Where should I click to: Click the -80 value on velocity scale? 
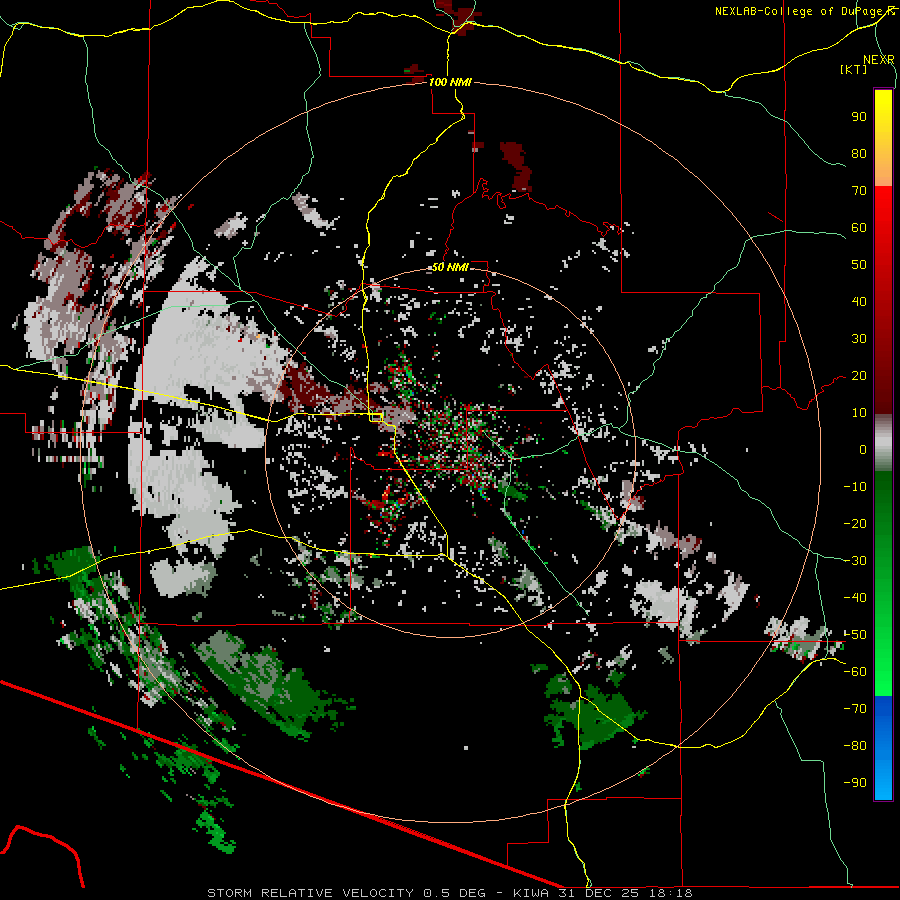pyautogui.click(x=855, y=746)
